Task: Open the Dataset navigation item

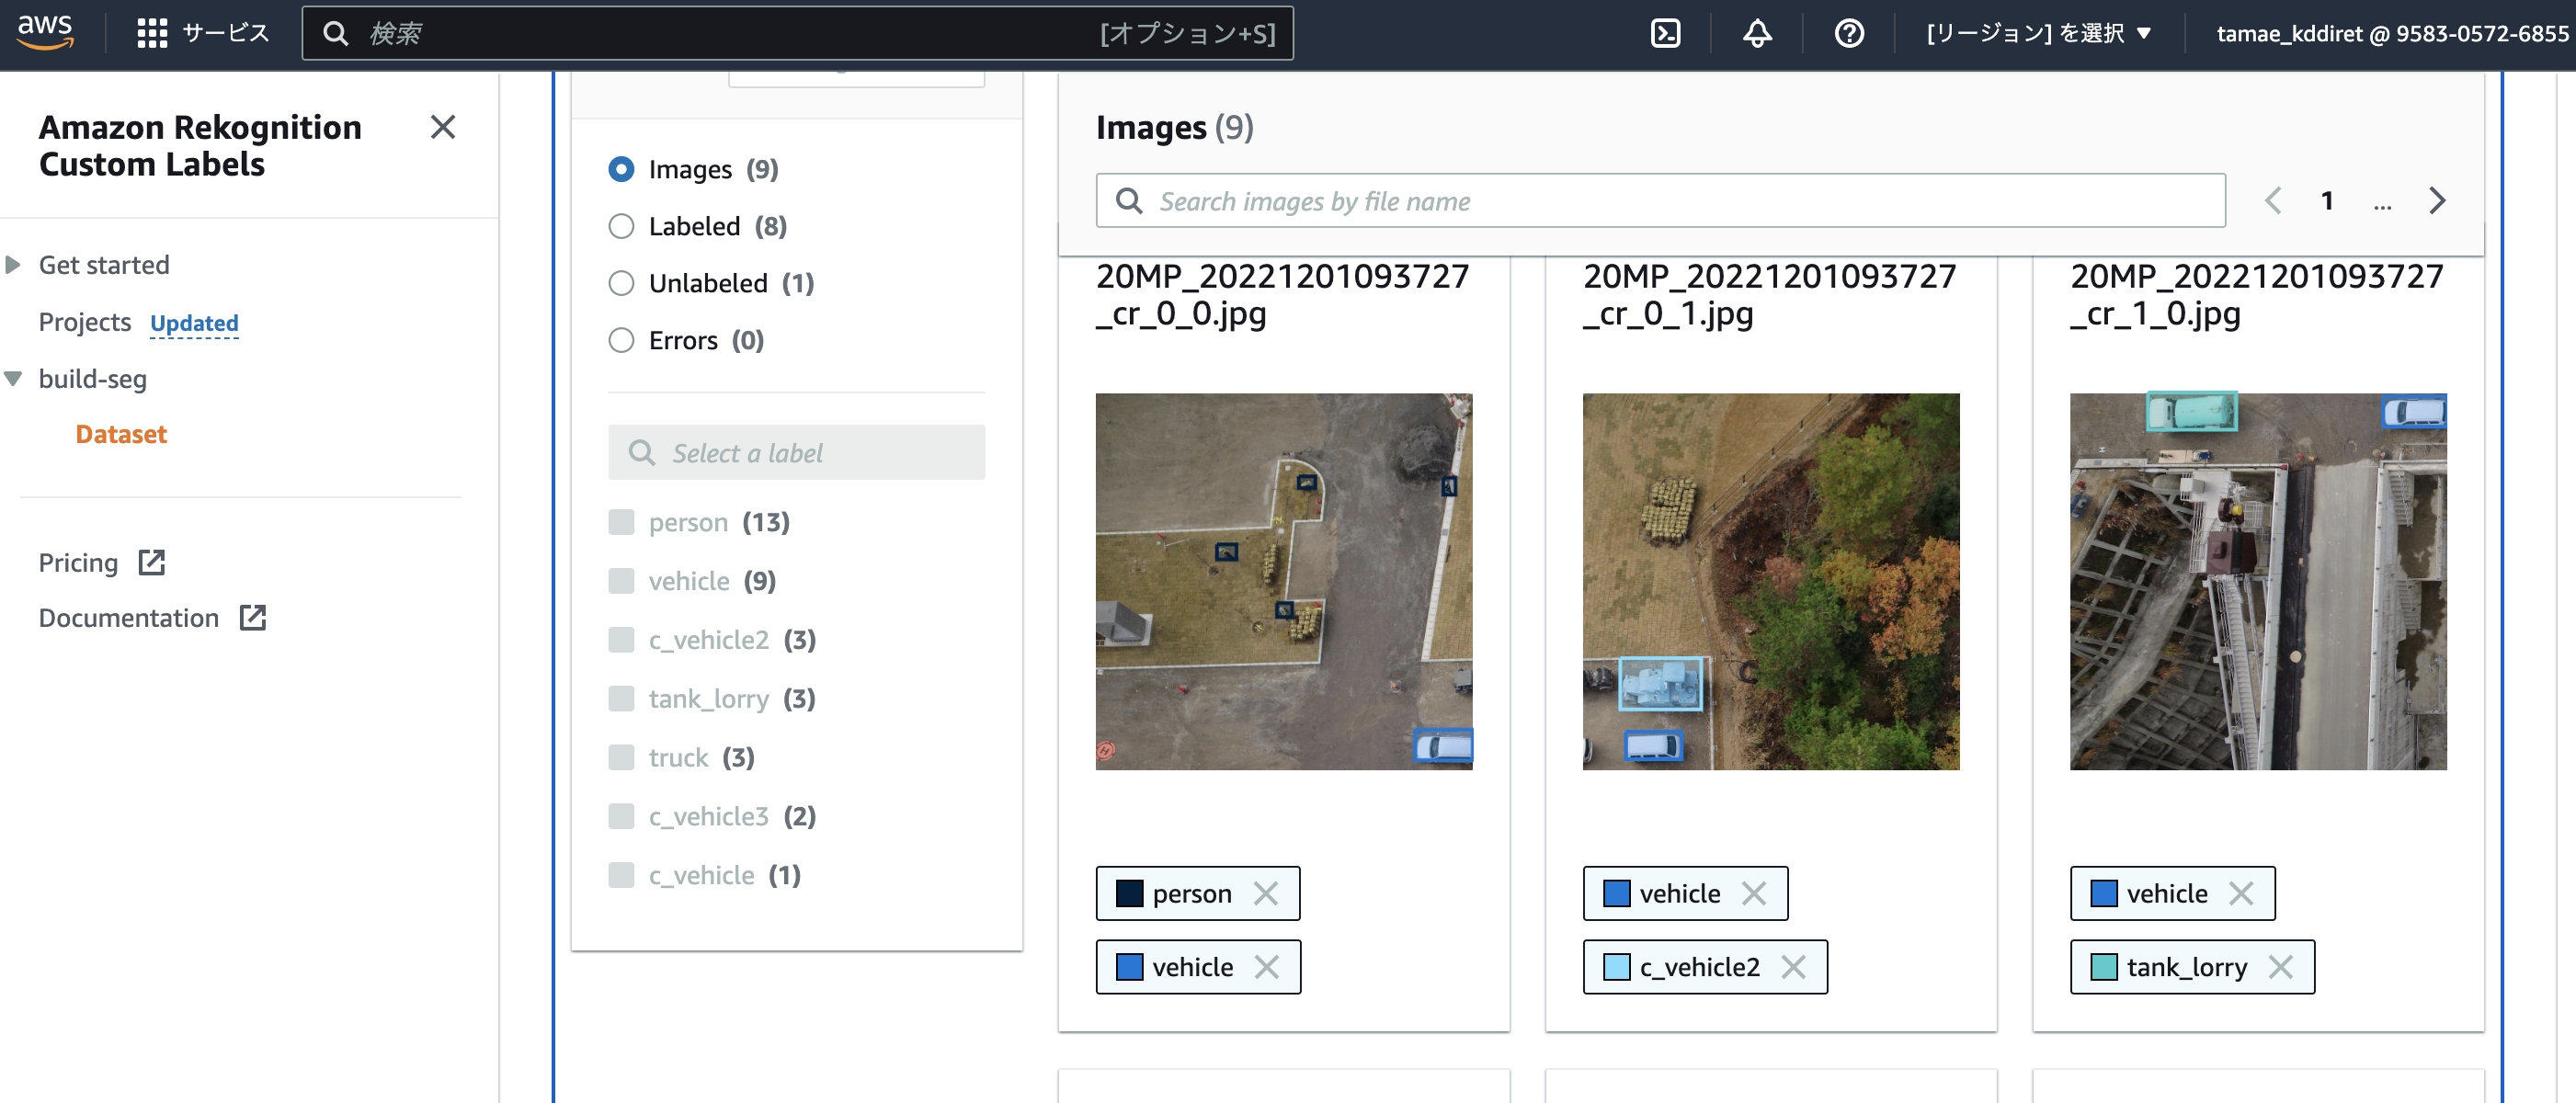Action: click(121, 434)
